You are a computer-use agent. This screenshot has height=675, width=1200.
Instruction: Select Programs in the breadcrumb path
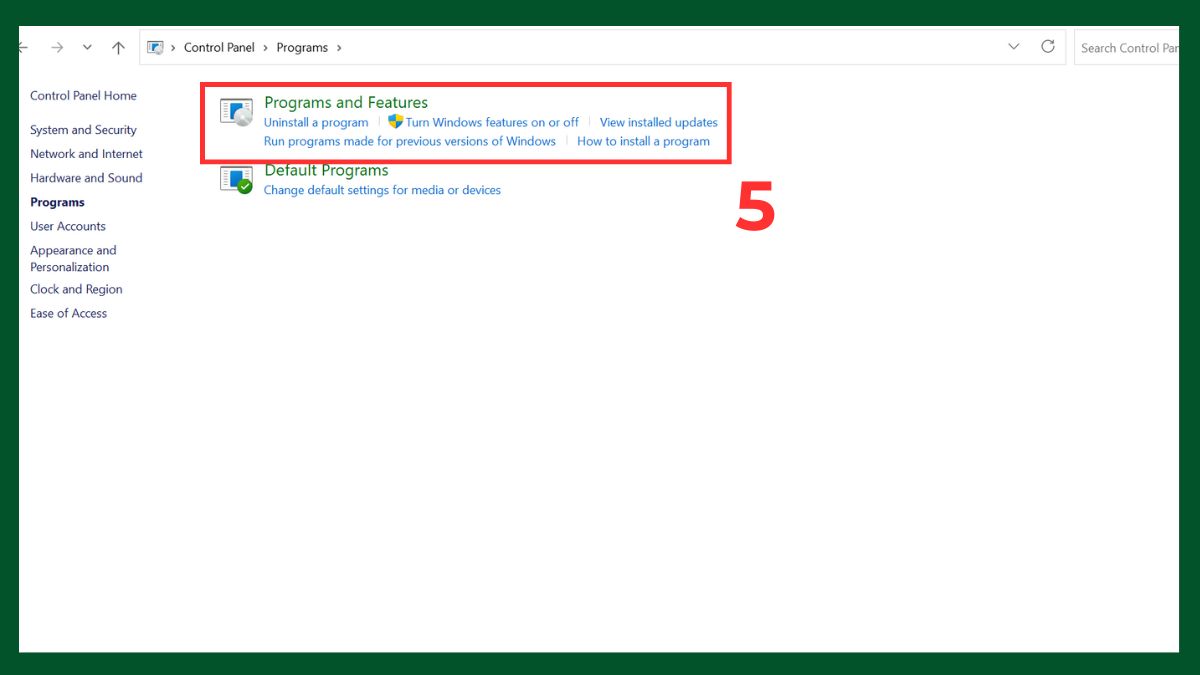pos(302,48)
